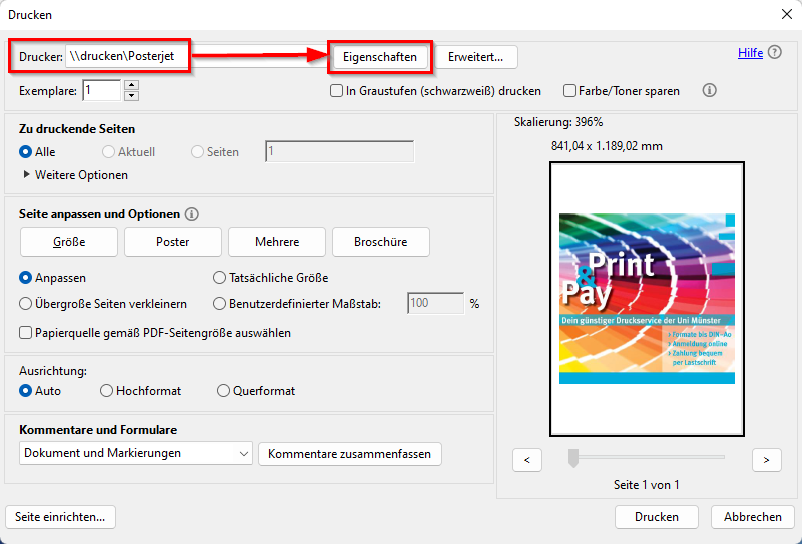Image resolution: width=802 pixels, height=544 pixels.
Task: Enable In Graustufen drucken checkbox
Action: [337, 91]
